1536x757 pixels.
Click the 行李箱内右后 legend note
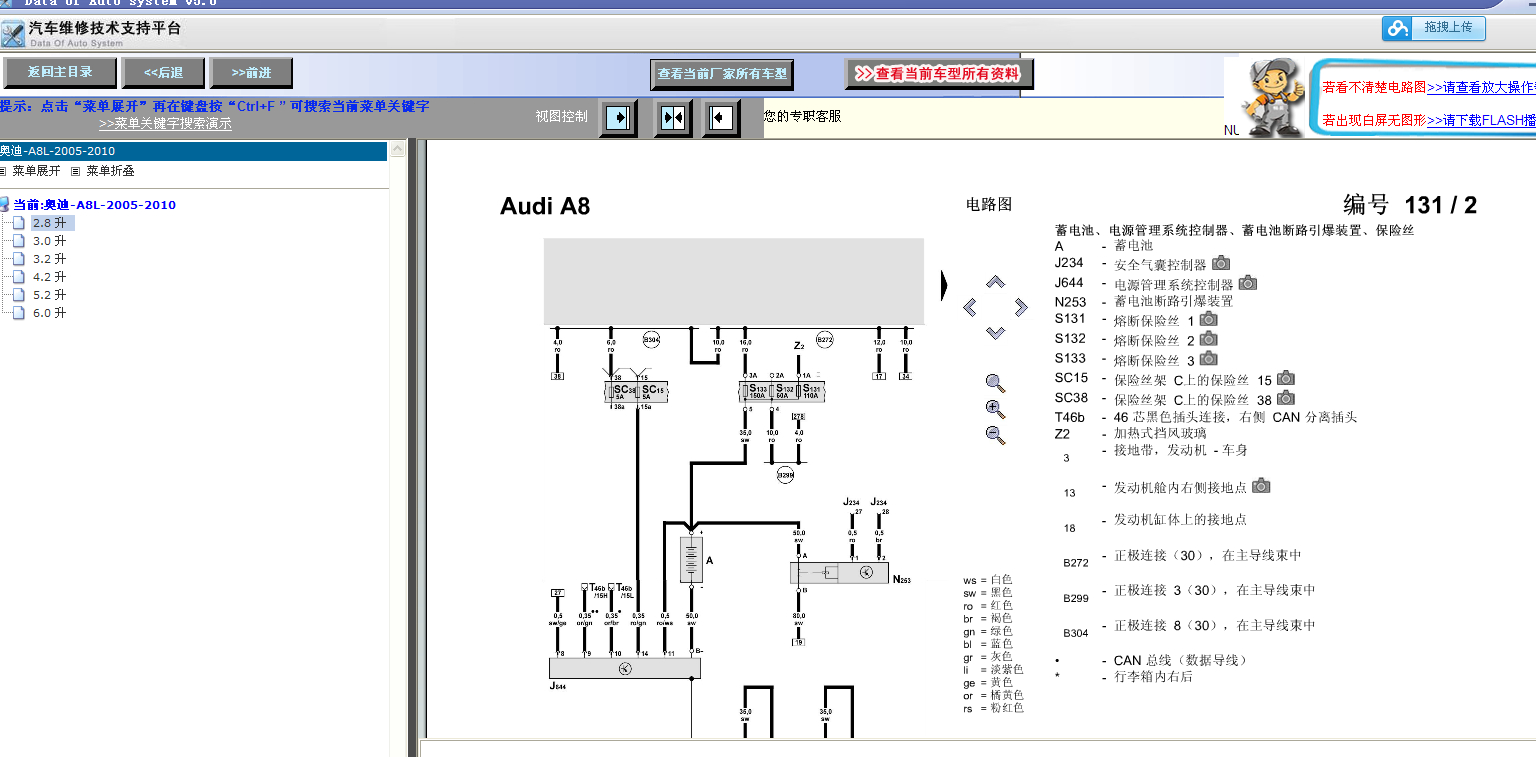(x=1153, y=677)
